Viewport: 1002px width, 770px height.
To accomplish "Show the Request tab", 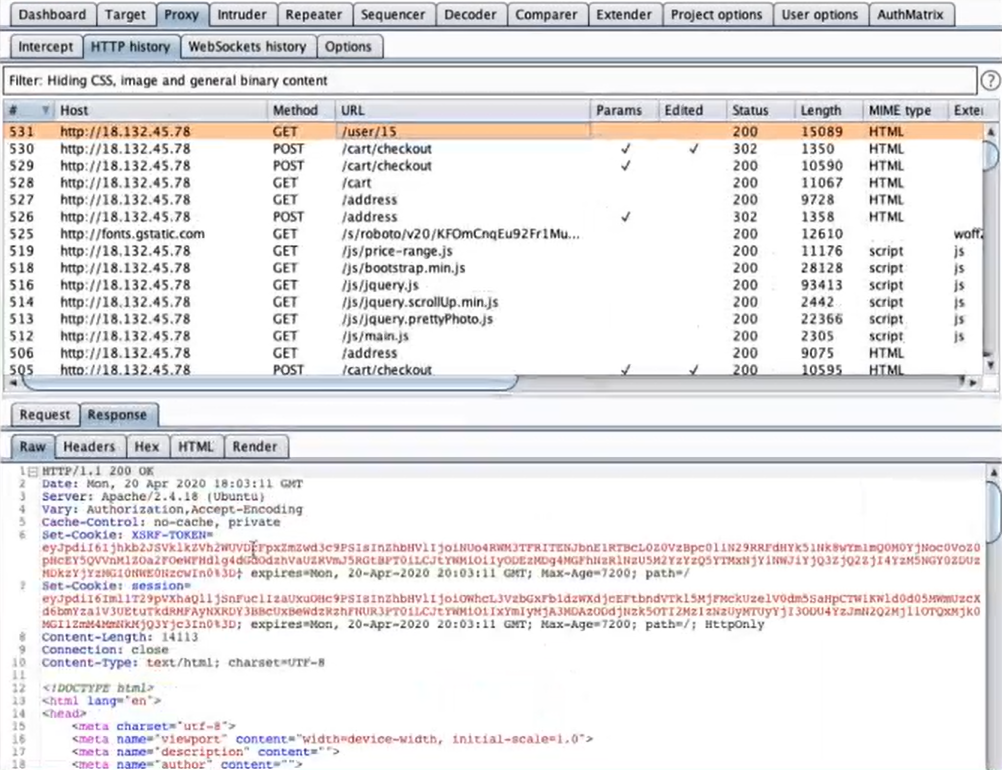I will point(45,415).
